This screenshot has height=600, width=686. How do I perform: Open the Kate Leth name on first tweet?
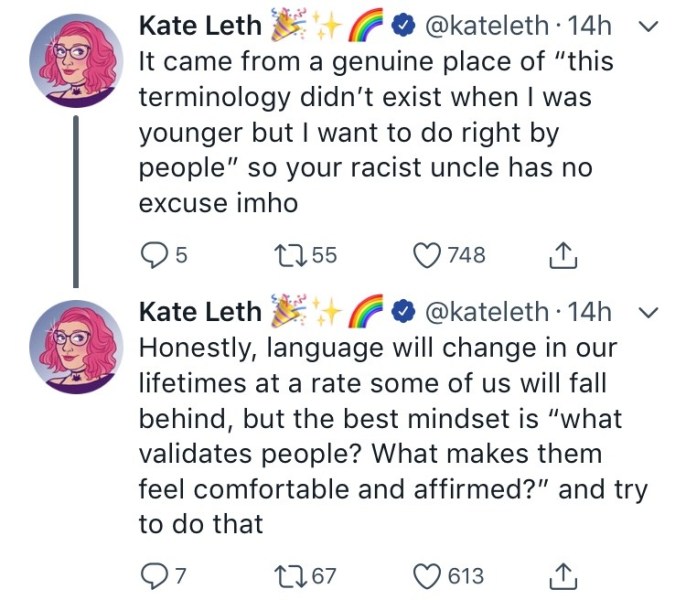(x=200, y=25)
